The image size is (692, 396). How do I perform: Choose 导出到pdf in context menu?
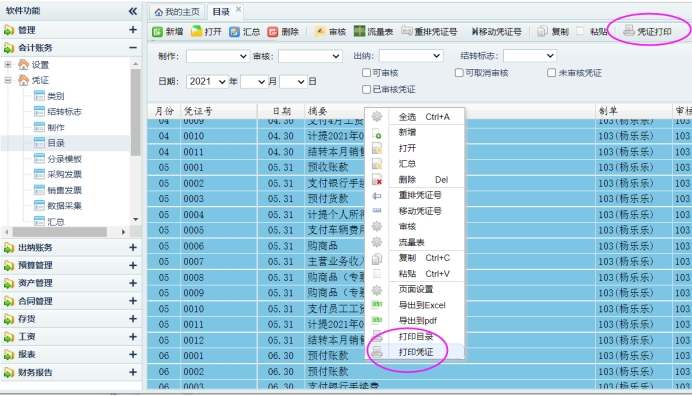pyautogui.click(x=415, y=321)
